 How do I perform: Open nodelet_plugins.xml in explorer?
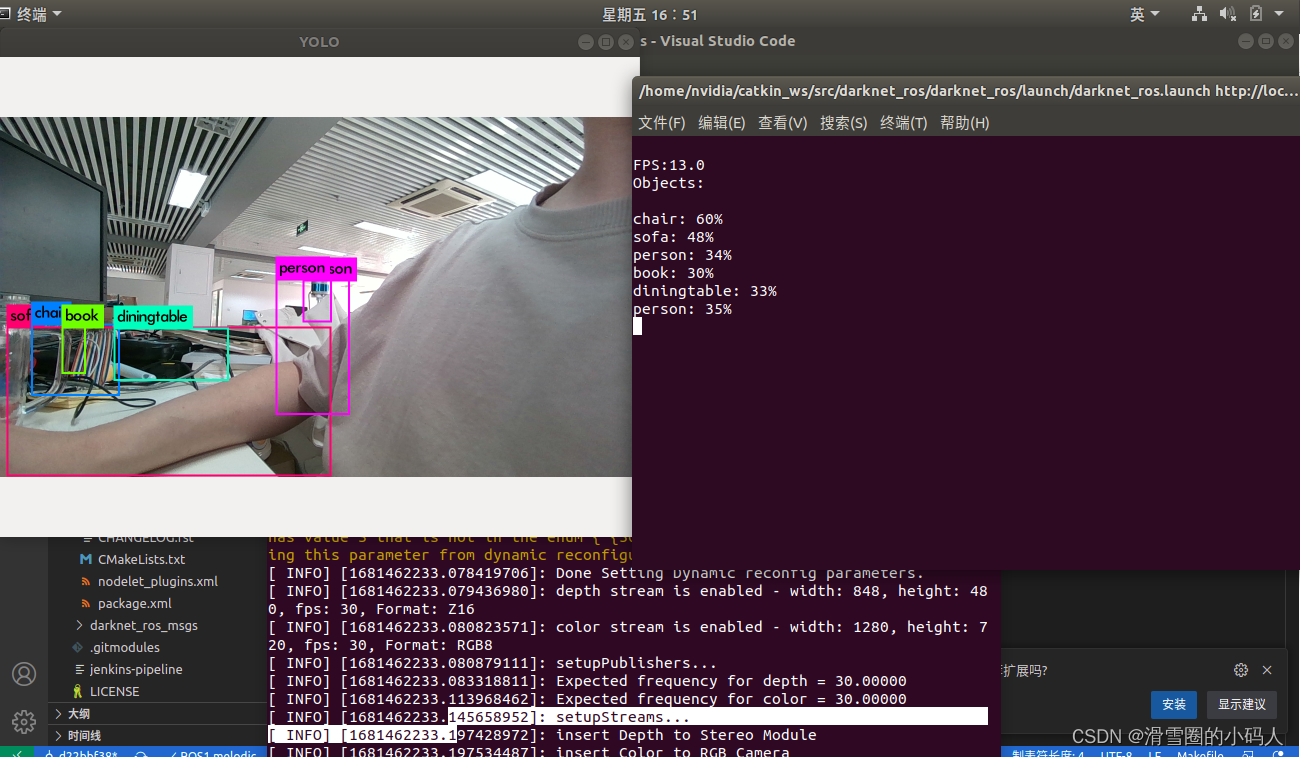[158, 581]
